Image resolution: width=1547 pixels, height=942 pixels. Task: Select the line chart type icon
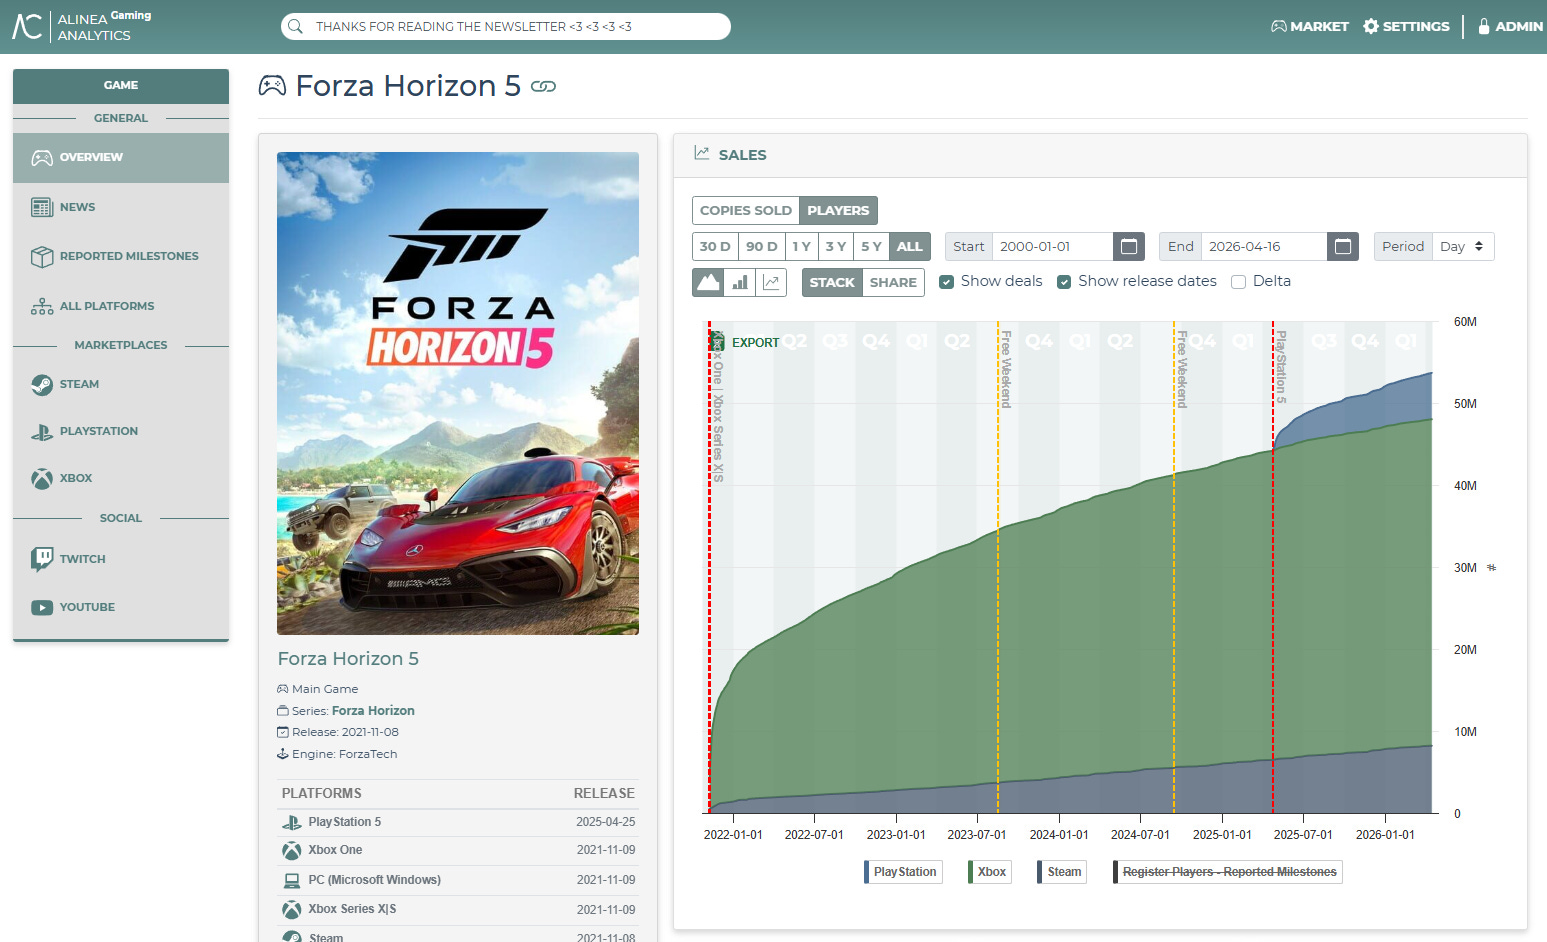tap(771, 282)
